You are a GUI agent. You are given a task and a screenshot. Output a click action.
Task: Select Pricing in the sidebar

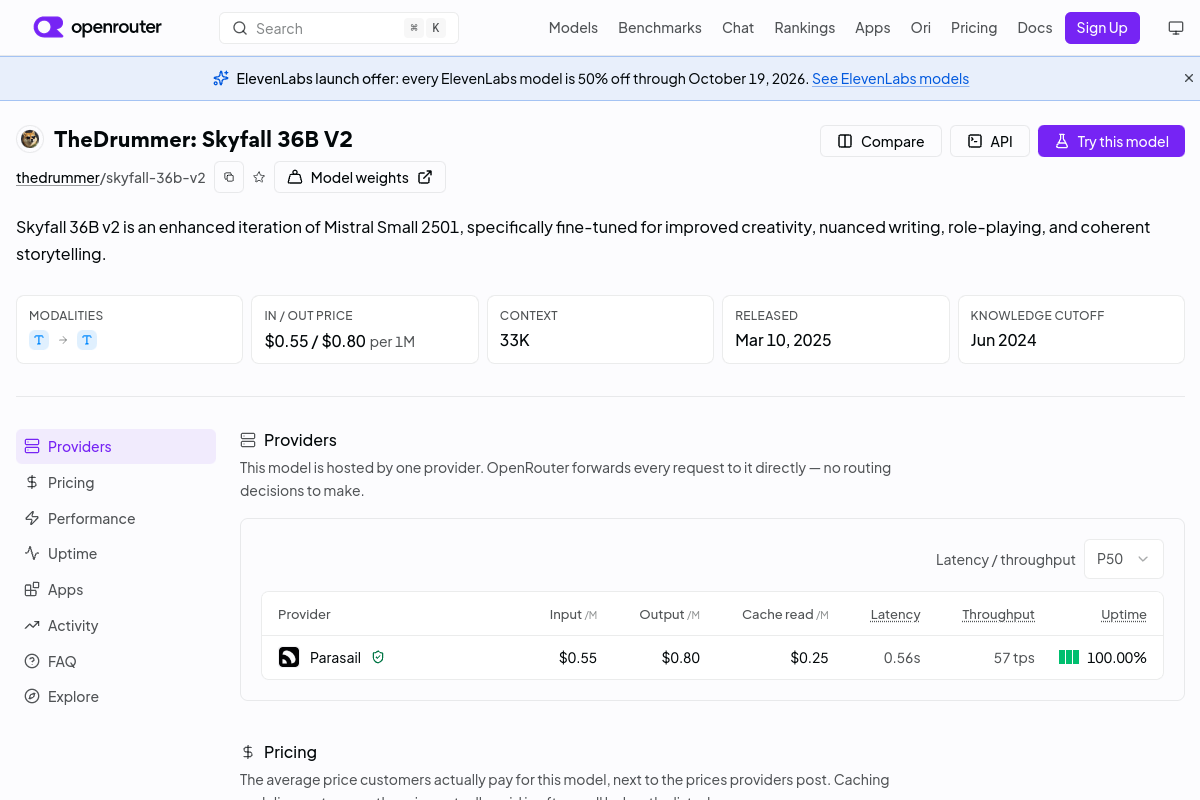click(116, 483)
